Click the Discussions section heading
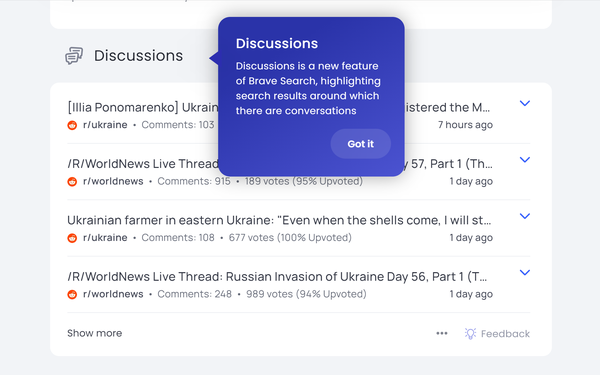Screen dimensions: 600x375 pos(139,56)
